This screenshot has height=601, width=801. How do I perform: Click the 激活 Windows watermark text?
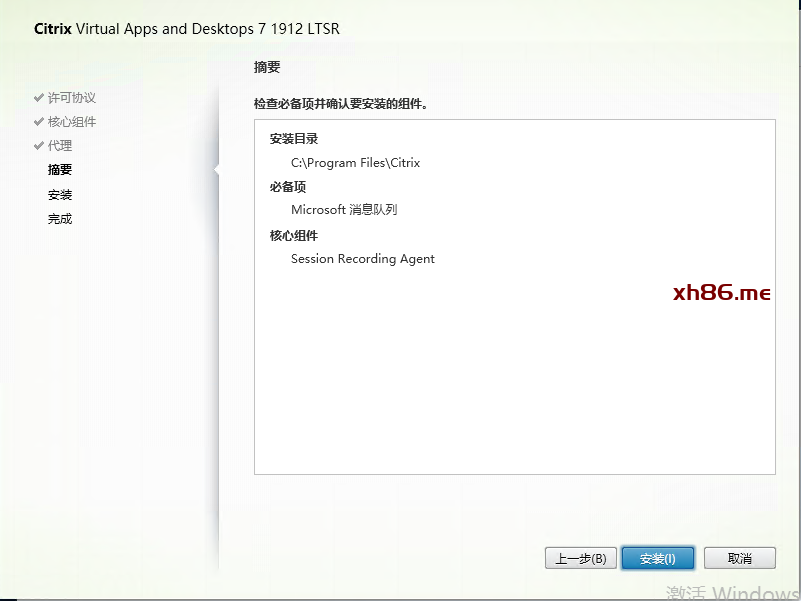pyautogui.click(x=733, y=591)
